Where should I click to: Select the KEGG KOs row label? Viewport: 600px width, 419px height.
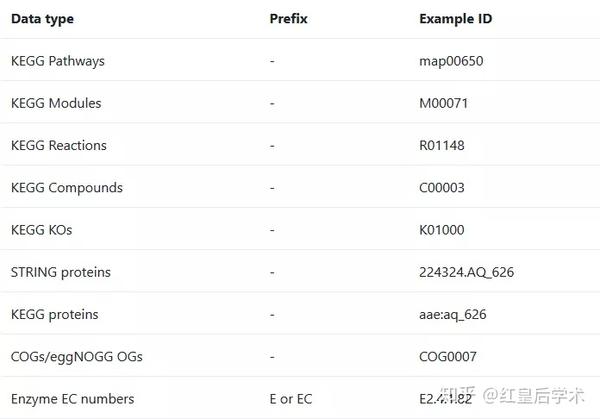[42, 230]
